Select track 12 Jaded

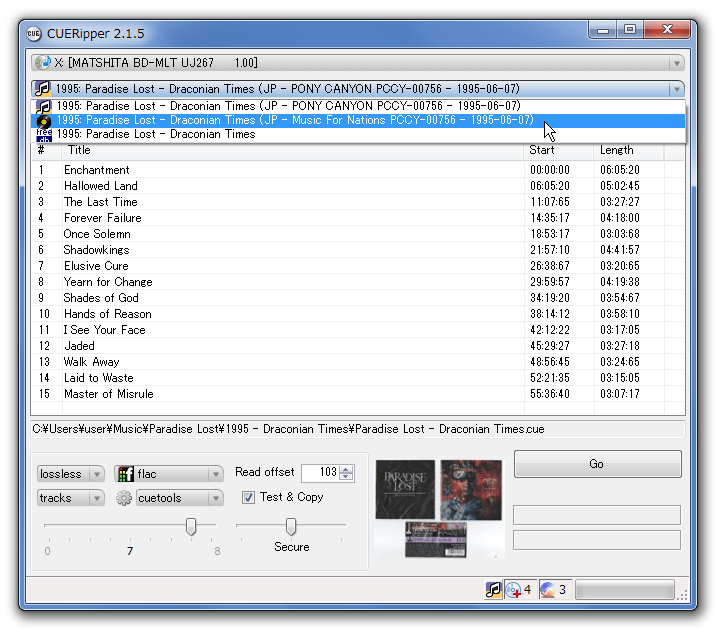click(x=358, y=346)
